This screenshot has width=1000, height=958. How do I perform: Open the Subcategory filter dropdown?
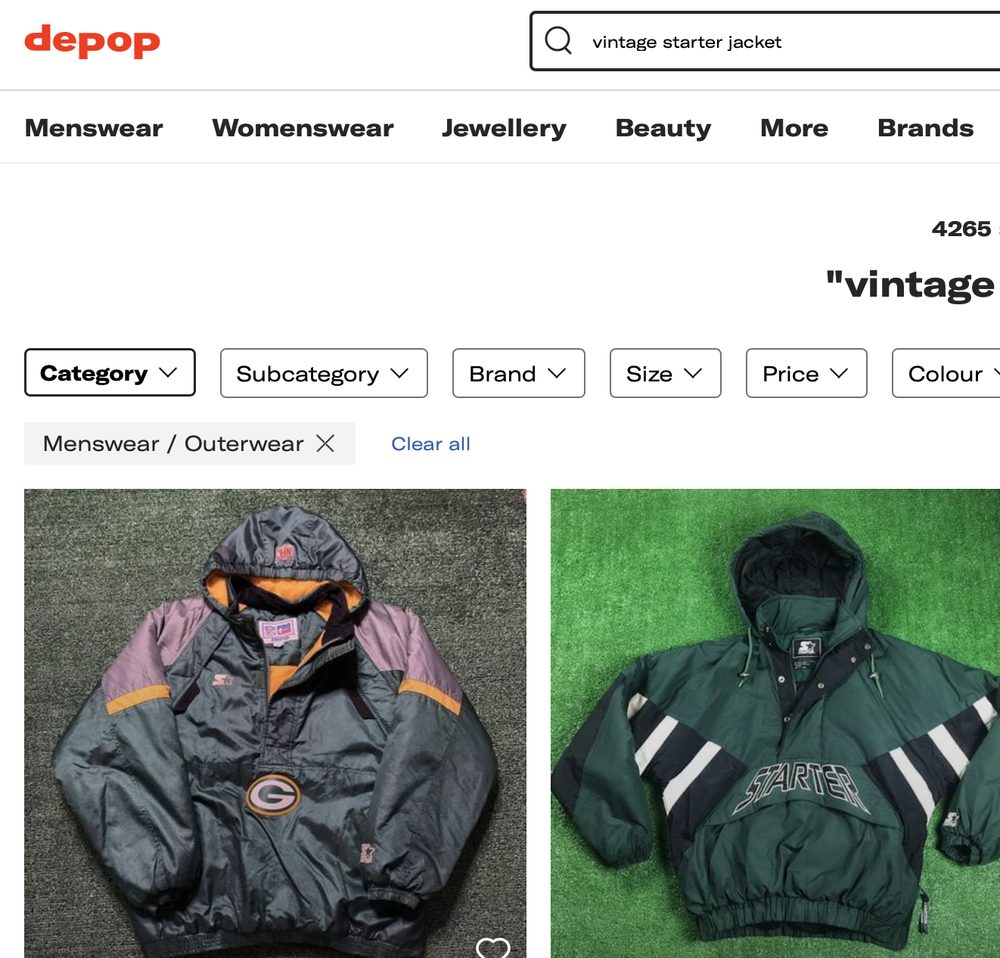point(324,373)
